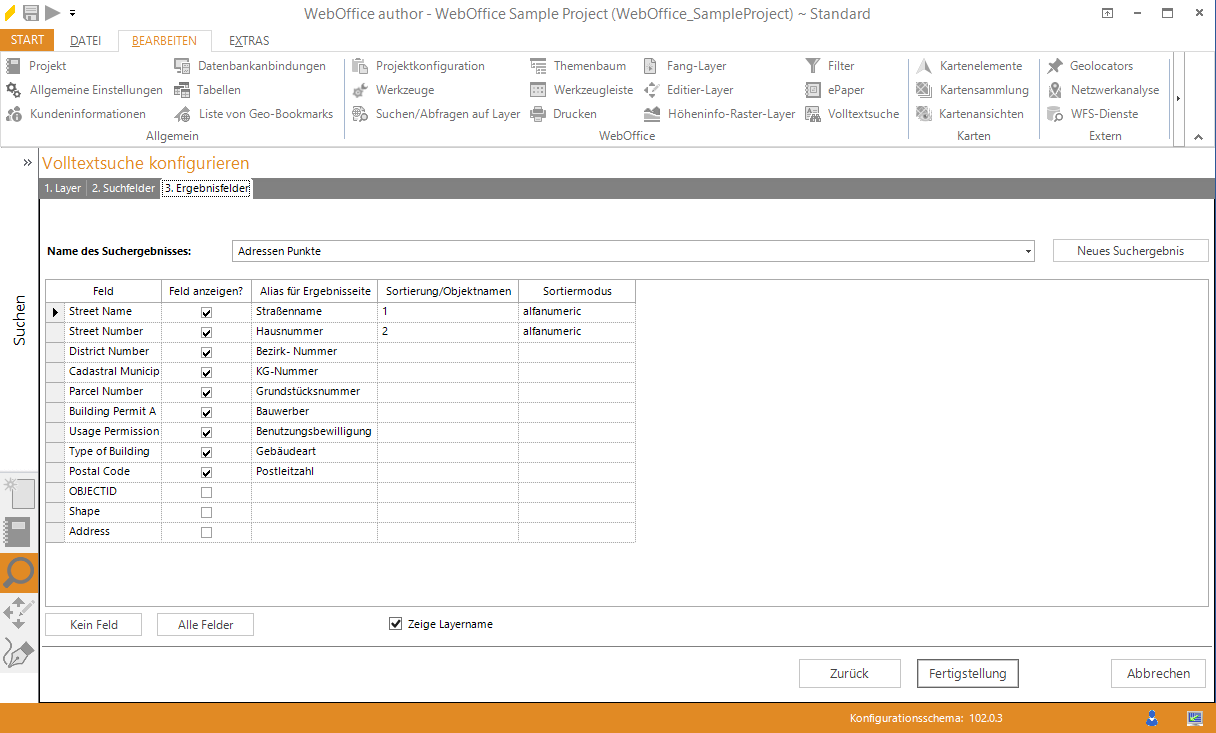Click the Kartenelemente ribbon icon
This screenshot has width=1216, height=733.
coord(924,66)
